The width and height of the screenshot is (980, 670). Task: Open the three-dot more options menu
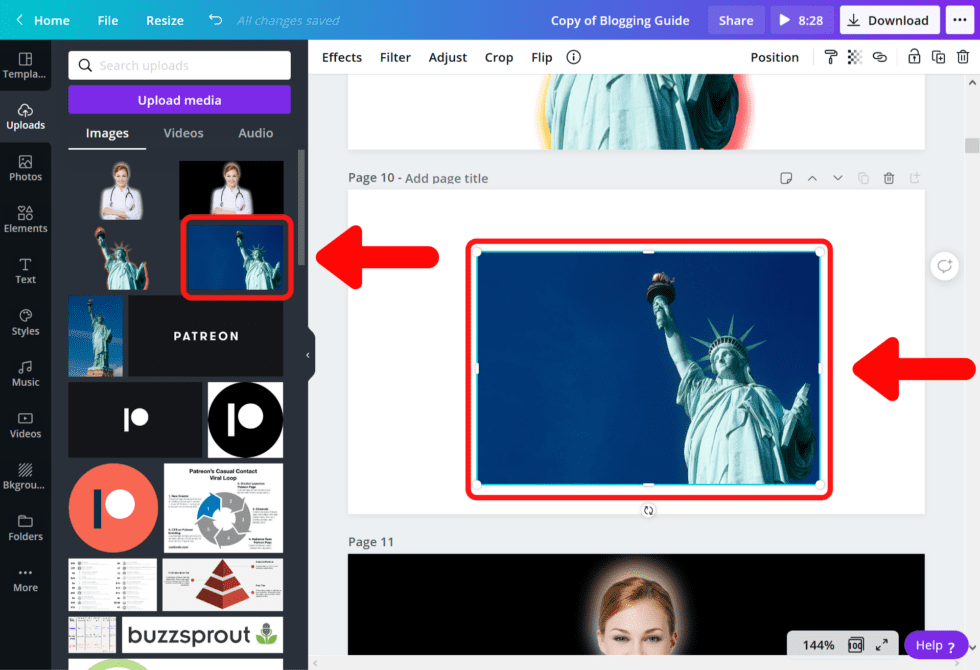(x=960, y=20)
